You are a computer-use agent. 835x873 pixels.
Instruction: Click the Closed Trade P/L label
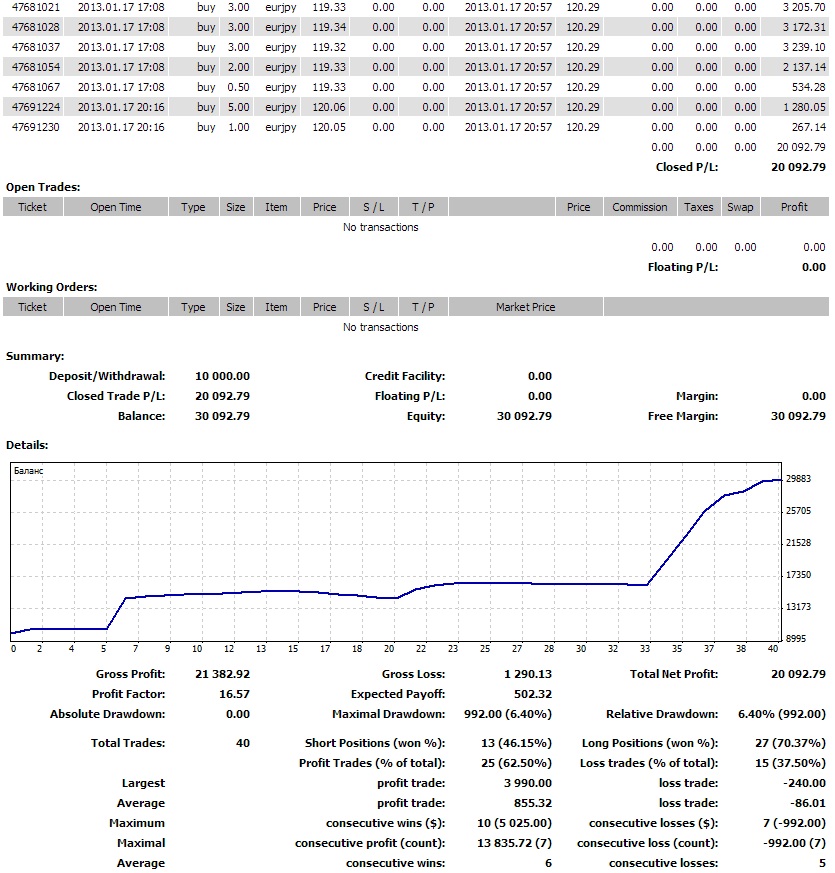pos(116,396)
